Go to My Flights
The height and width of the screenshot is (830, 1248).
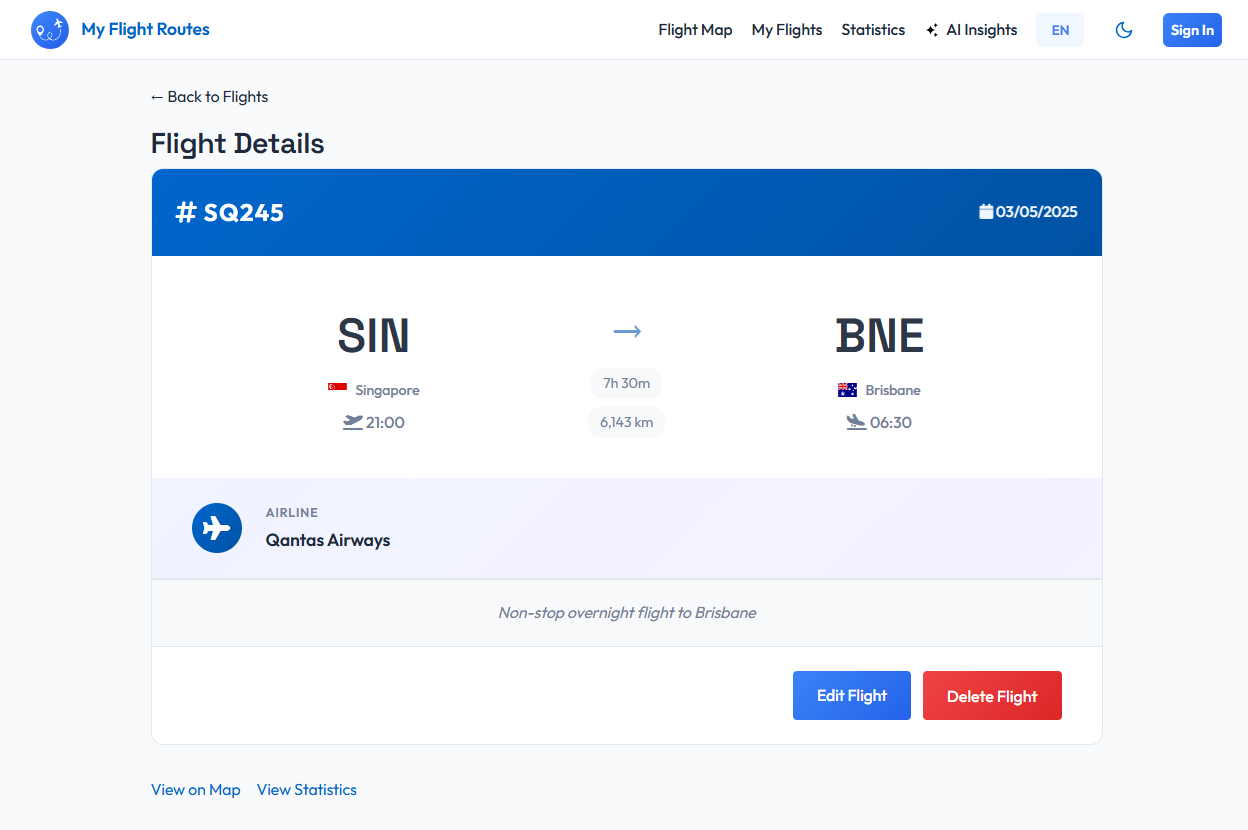[x=787, y=30]
